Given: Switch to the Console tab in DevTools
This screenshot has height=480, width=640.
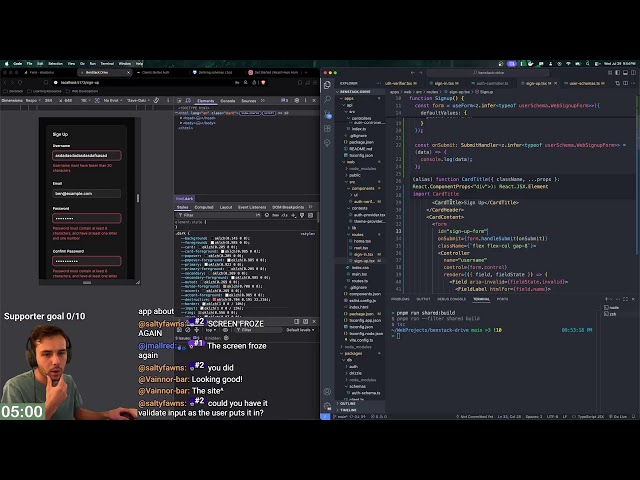Looking at the screenshot, I should 228,101.
